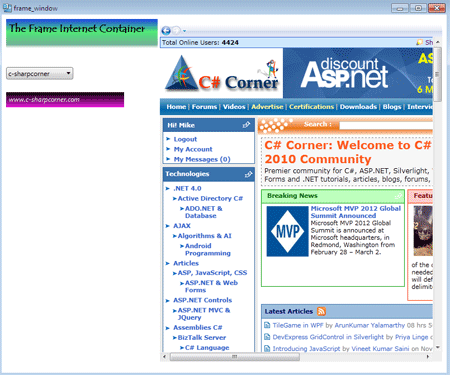Open the discount ASP.net banner ad
Image resolution: width=450 pixels, height=375 pixels.
(x=358, y=73)
